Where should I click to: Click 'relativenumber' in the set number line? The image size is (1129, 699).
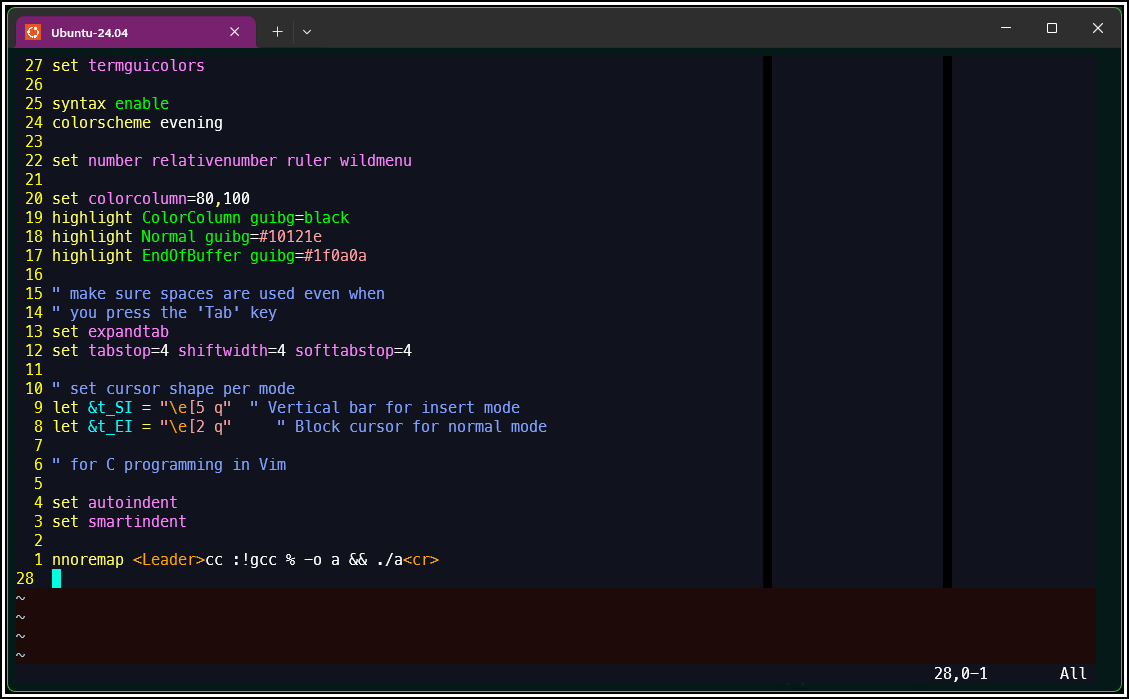point(214,161)
